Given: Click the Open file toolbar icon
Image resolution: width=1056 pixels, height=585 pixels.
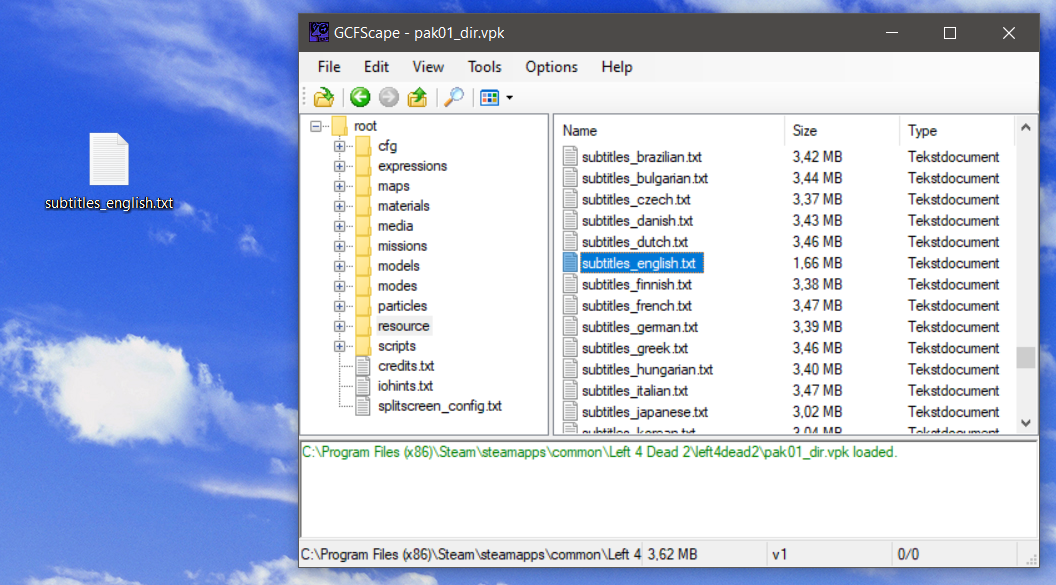Looking at the screenshot, I should 324,98.
